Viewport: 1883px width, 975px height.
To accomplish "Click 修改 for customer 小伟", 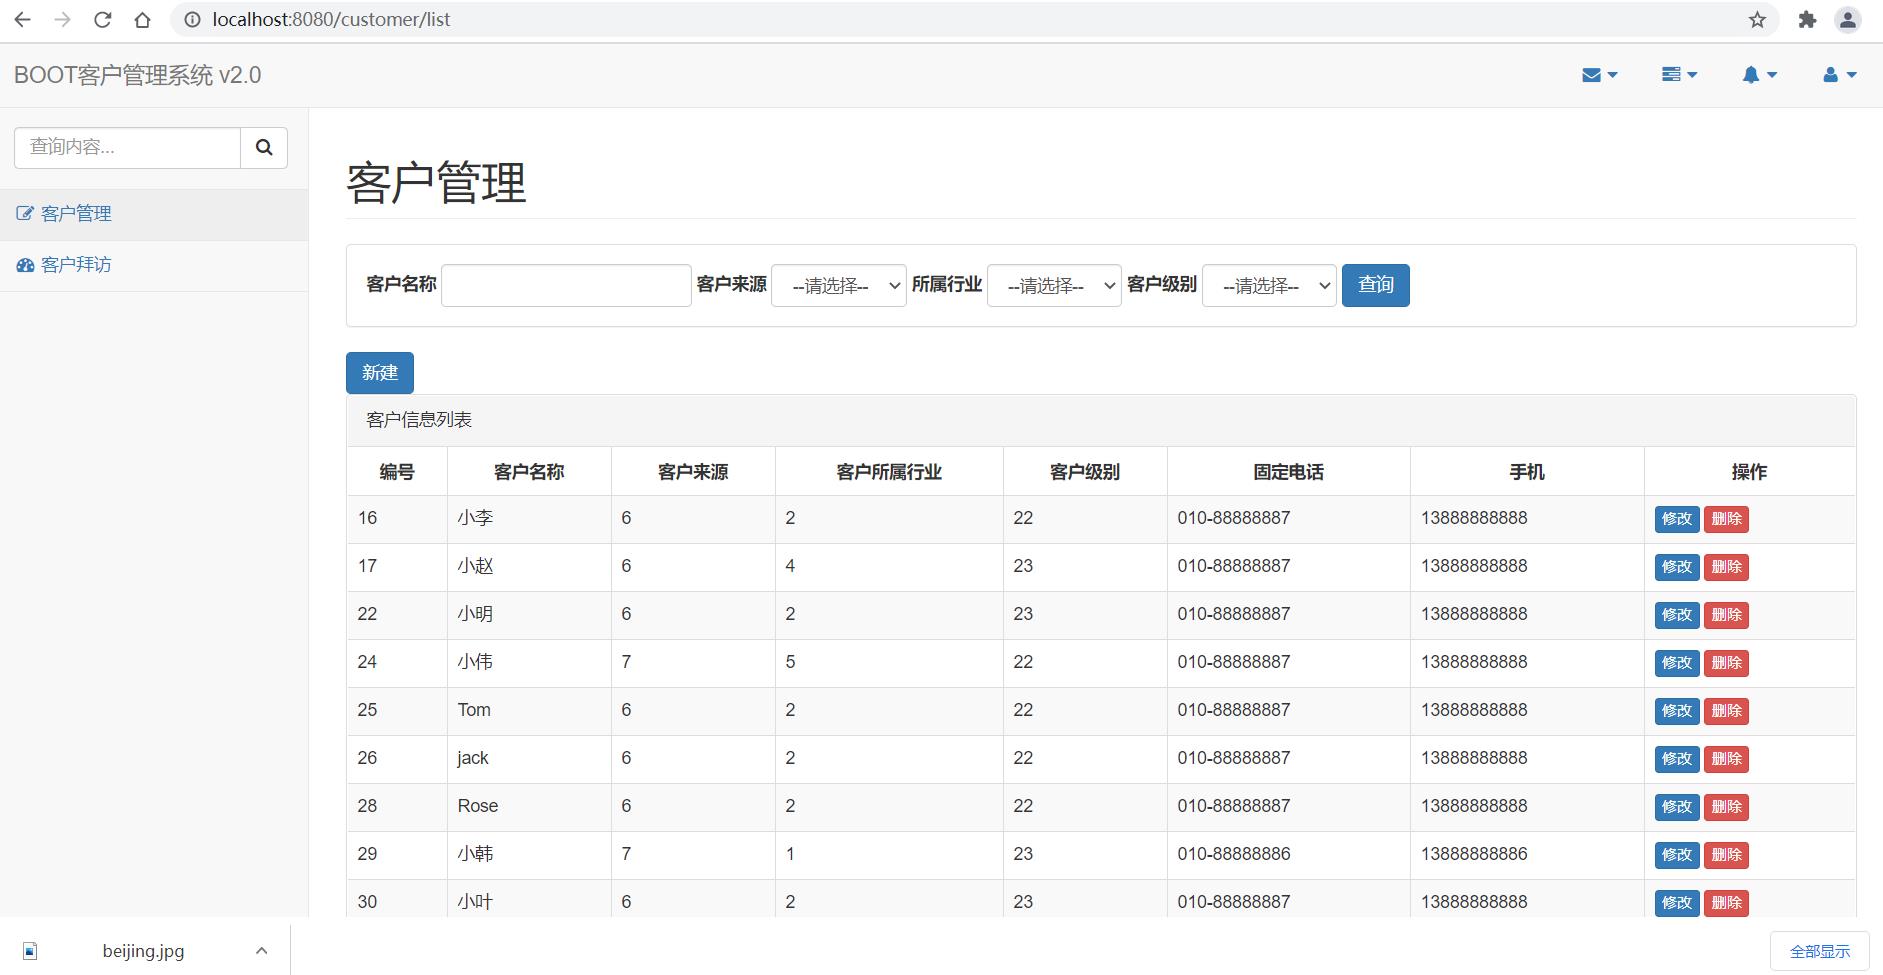I will (x=1677, y=663).
